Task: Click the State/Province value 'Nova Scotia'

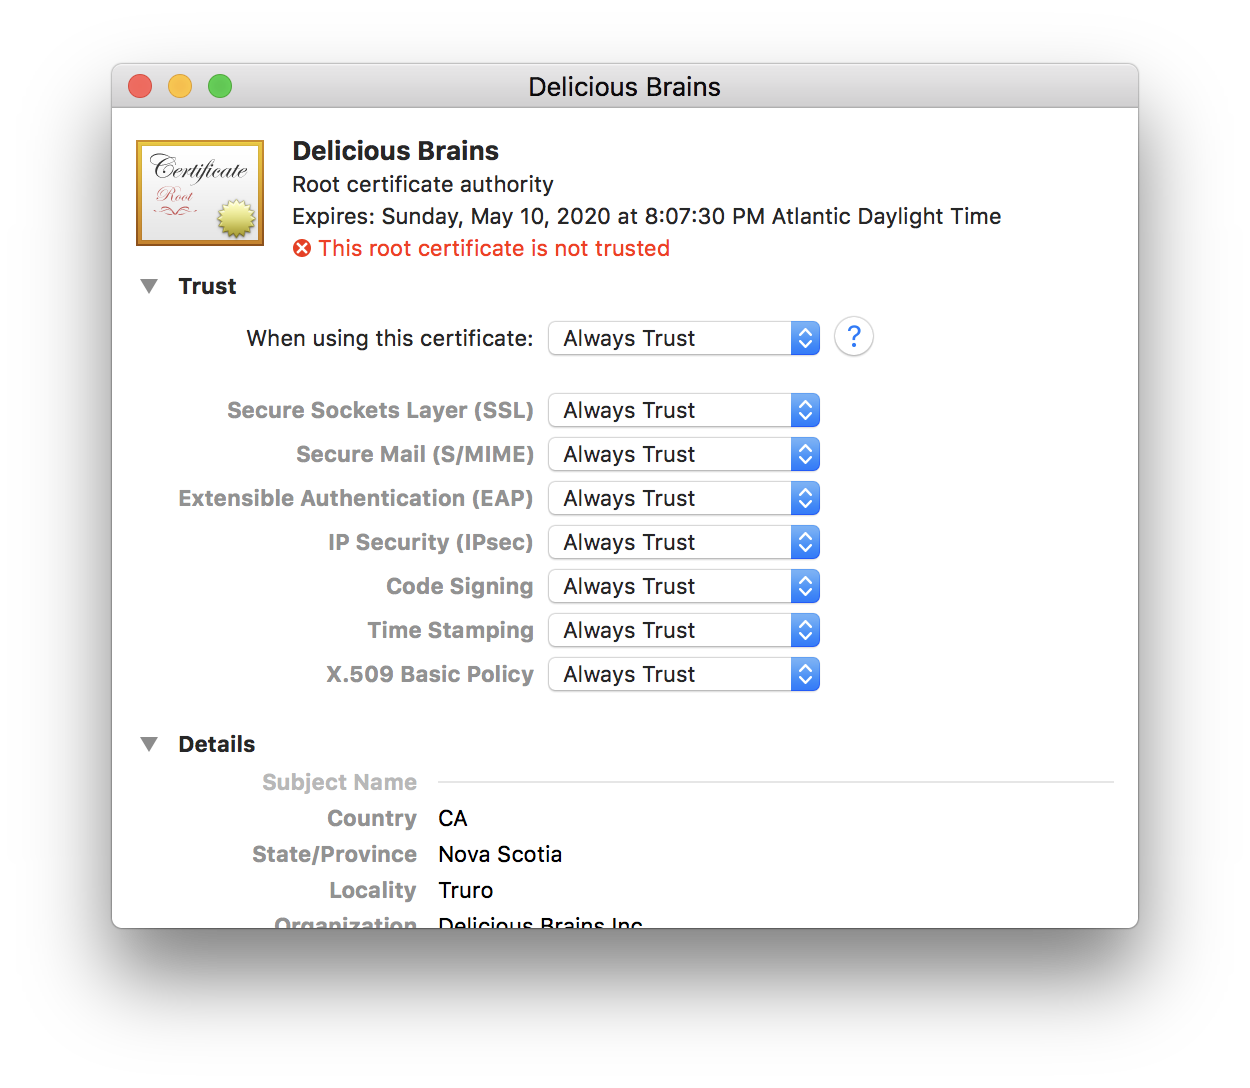Action: tap(500, 854)
